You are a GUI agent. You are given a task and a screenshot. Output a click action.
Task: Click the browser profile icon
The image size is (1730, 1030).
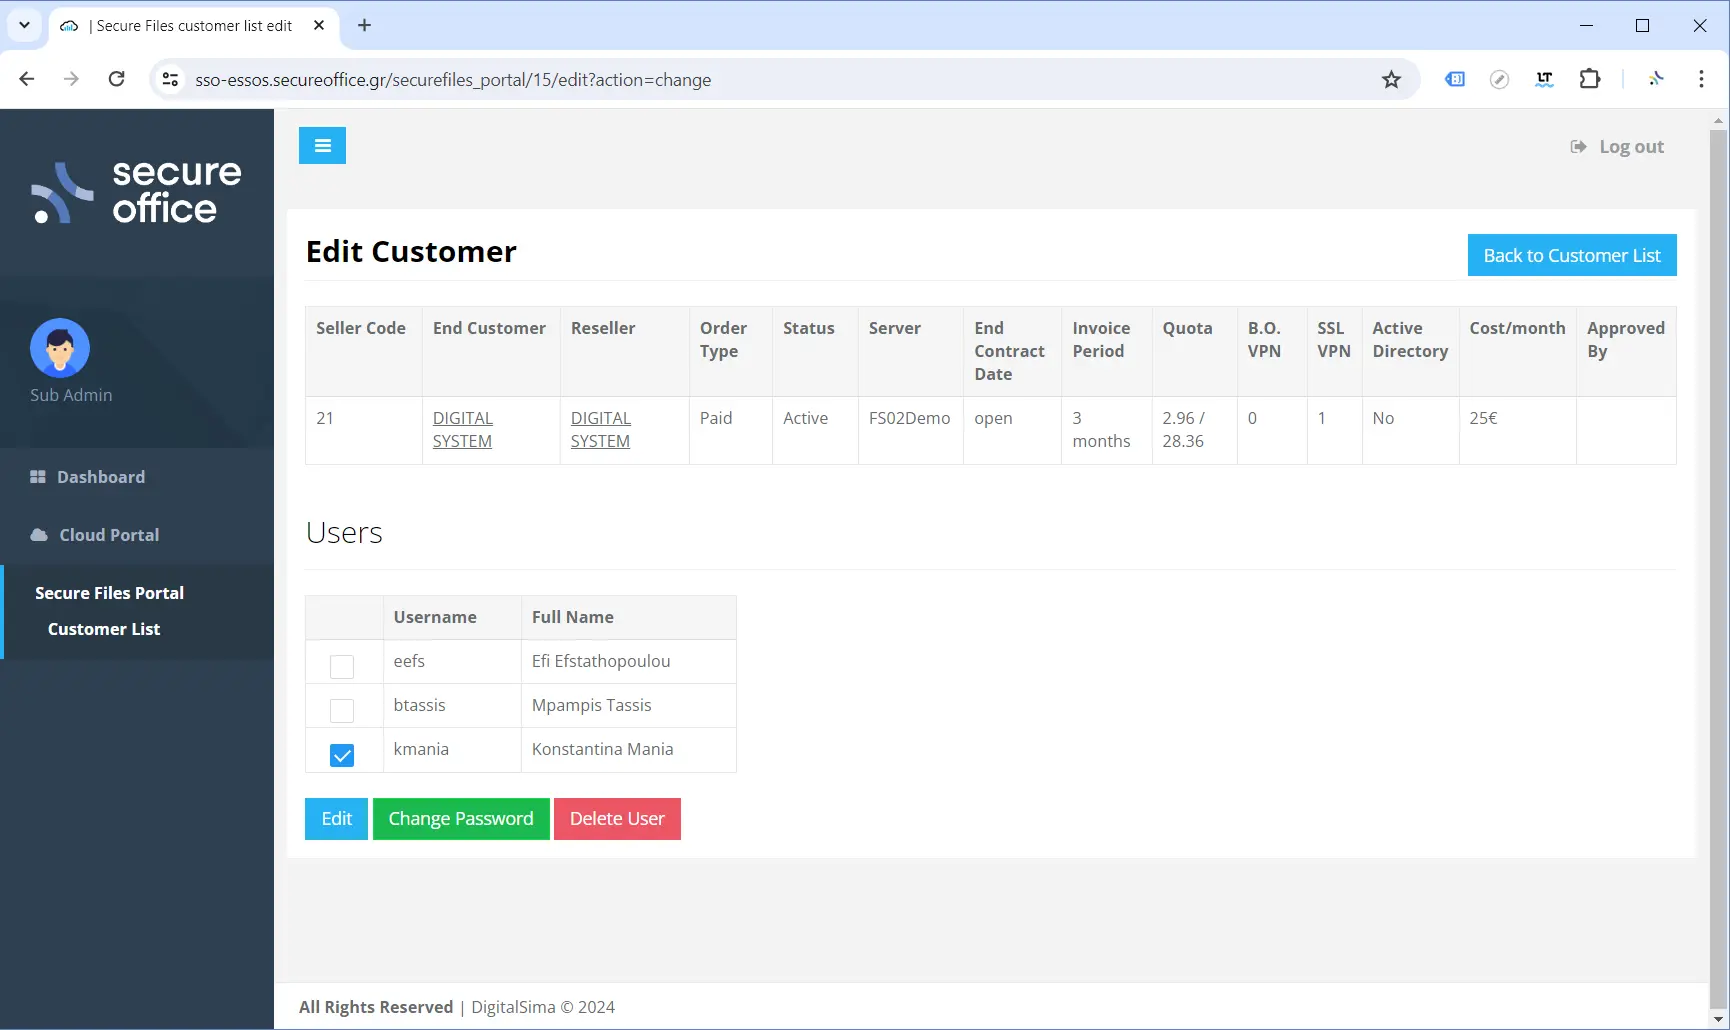1656,79
